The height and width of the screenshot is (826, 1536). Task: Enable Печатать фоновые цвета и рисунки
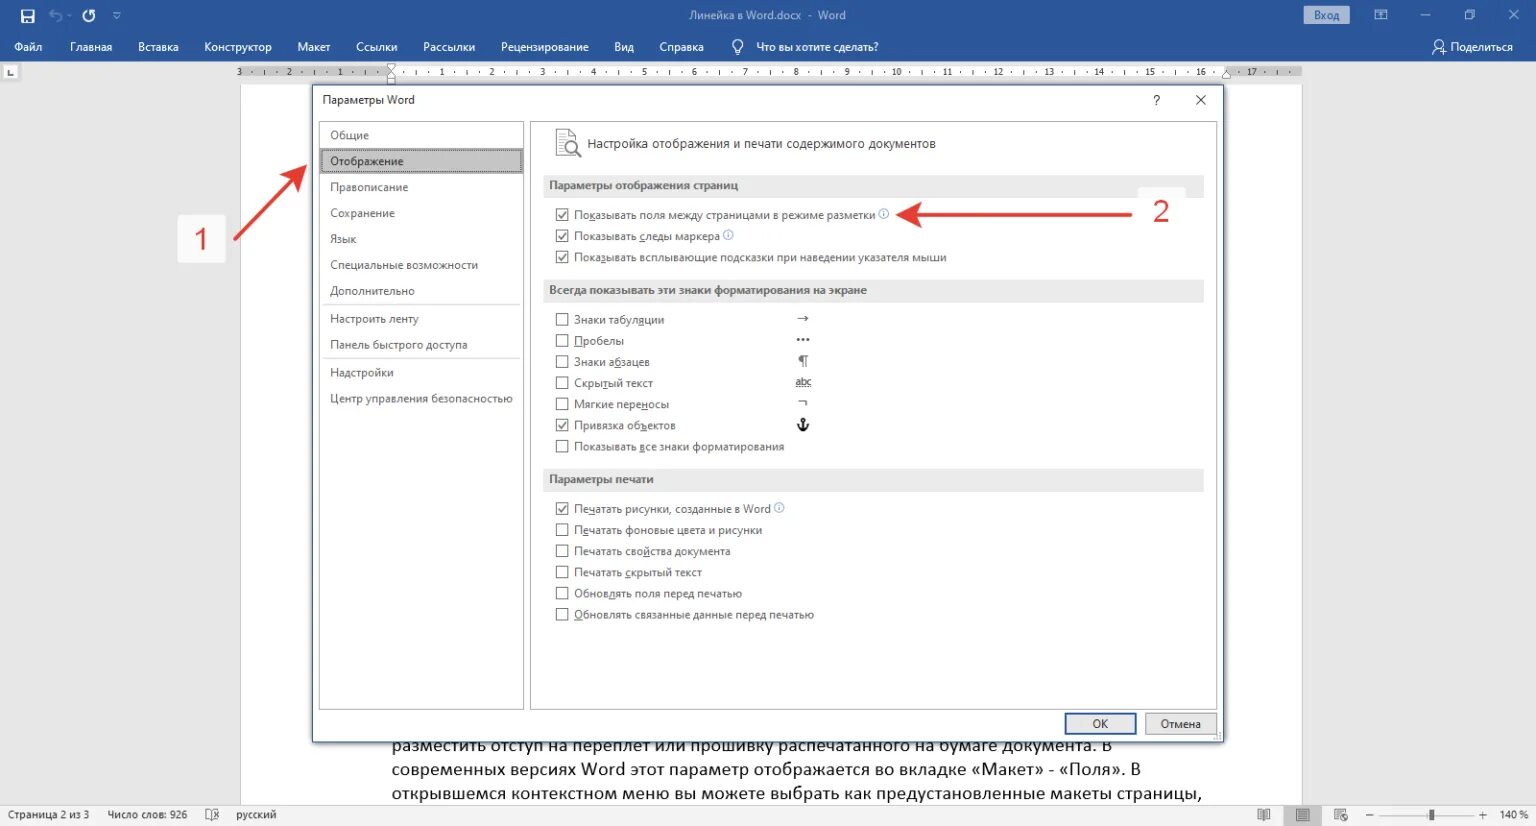(x=562, y=530)
